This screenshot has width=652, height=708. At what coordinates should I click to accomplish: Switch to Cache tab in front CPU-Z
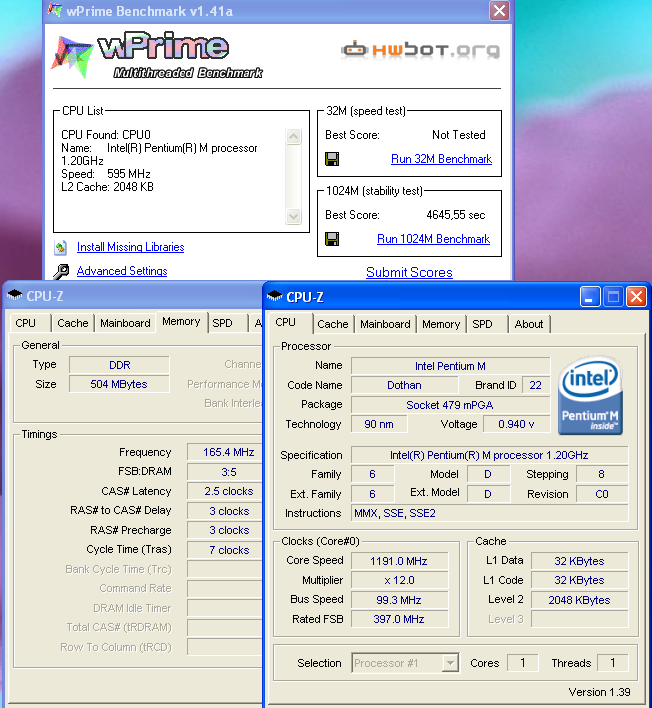point(333,324)
